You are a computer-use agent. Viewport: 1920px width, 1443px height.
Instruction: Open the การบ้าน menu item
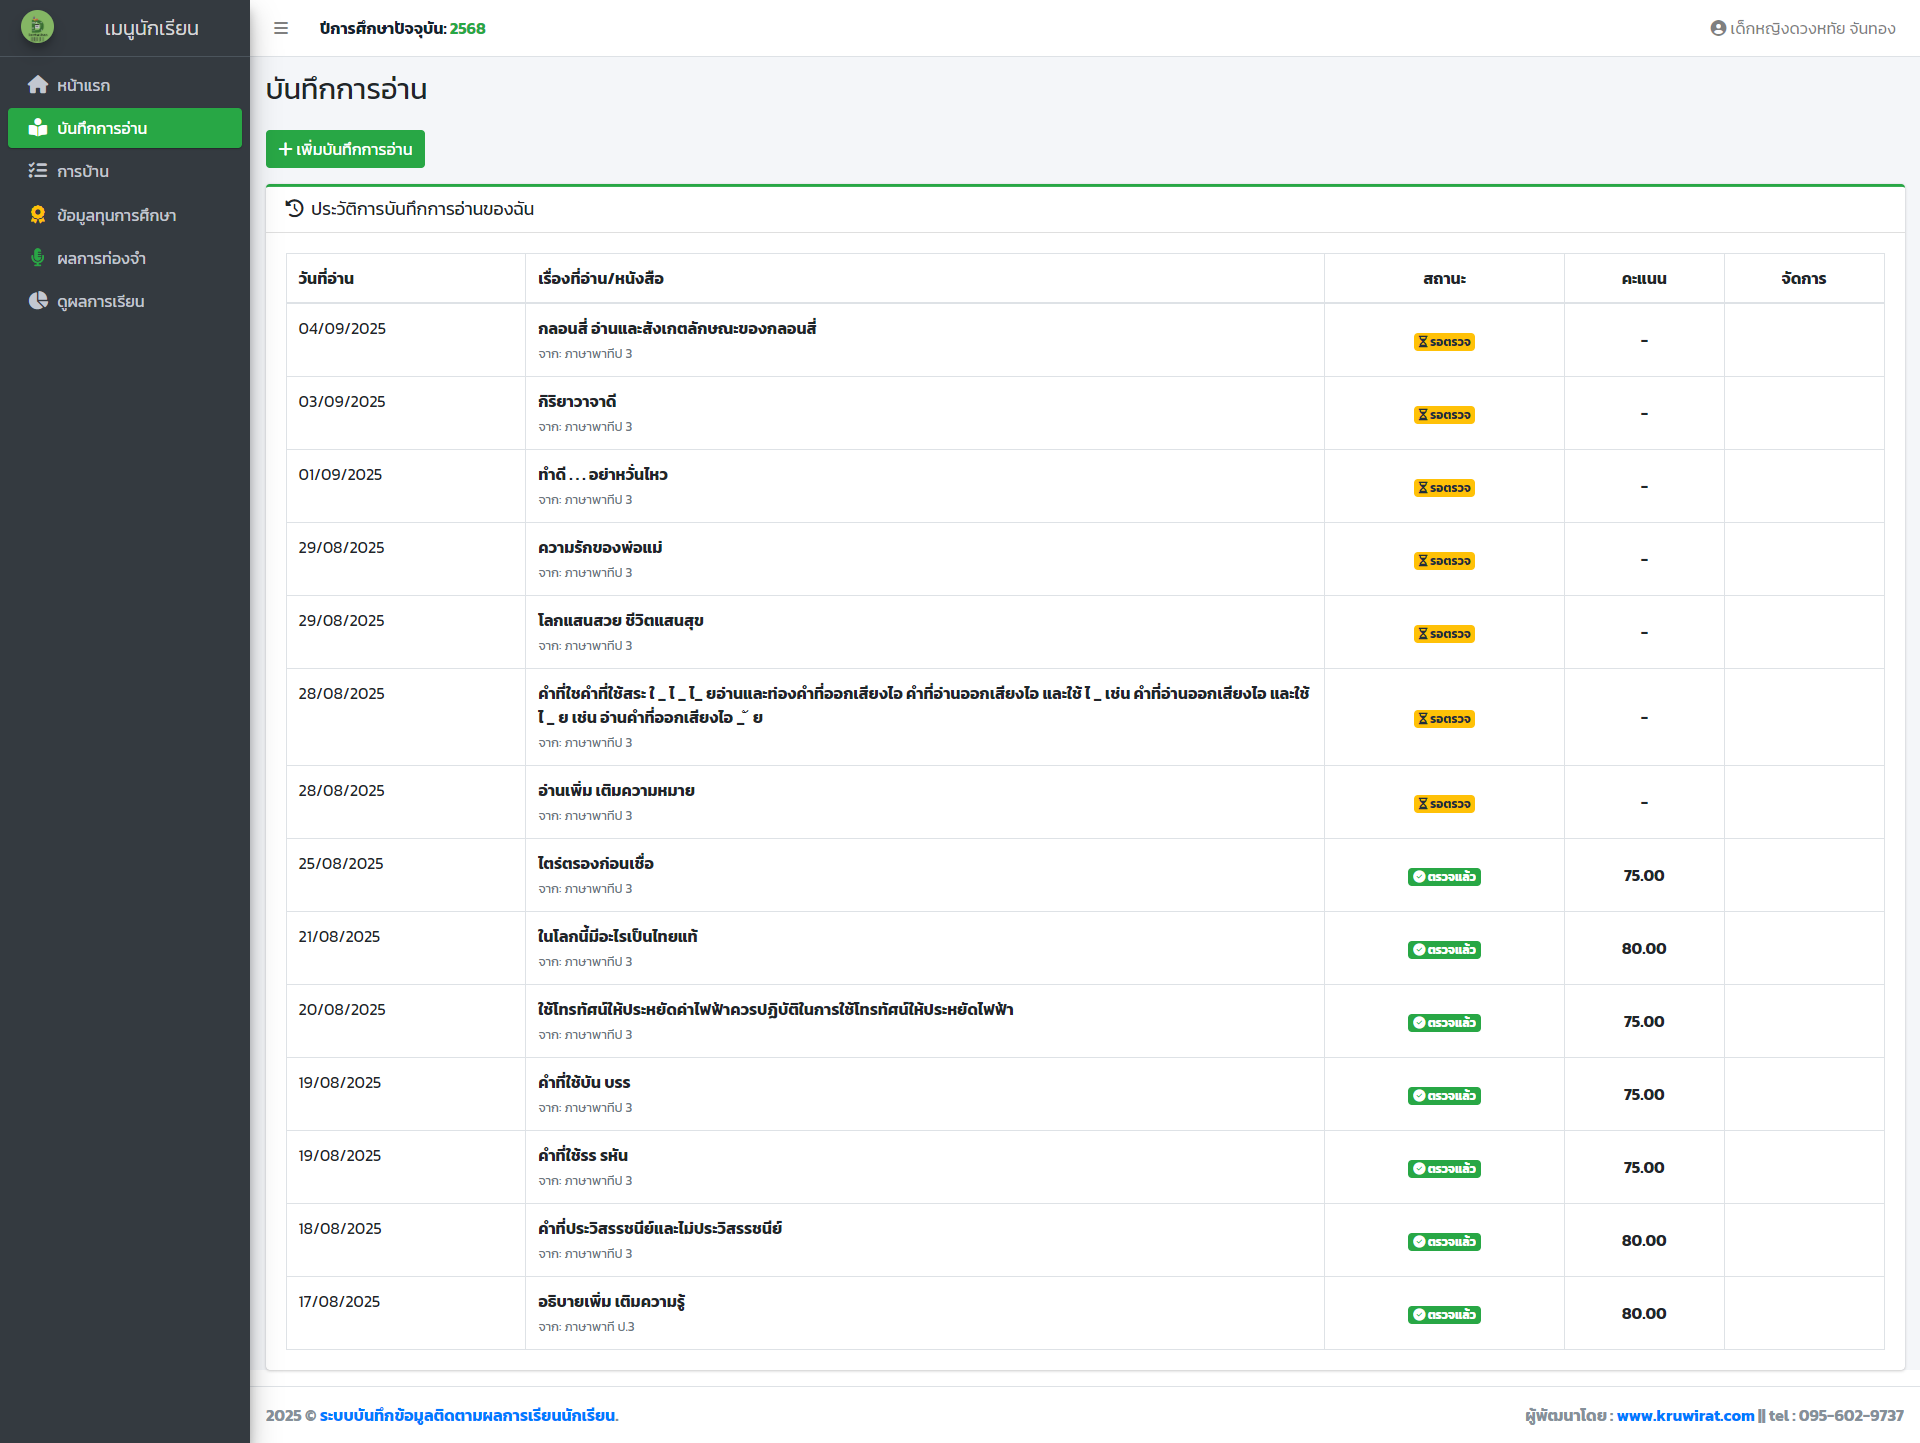tap(83, 171)
